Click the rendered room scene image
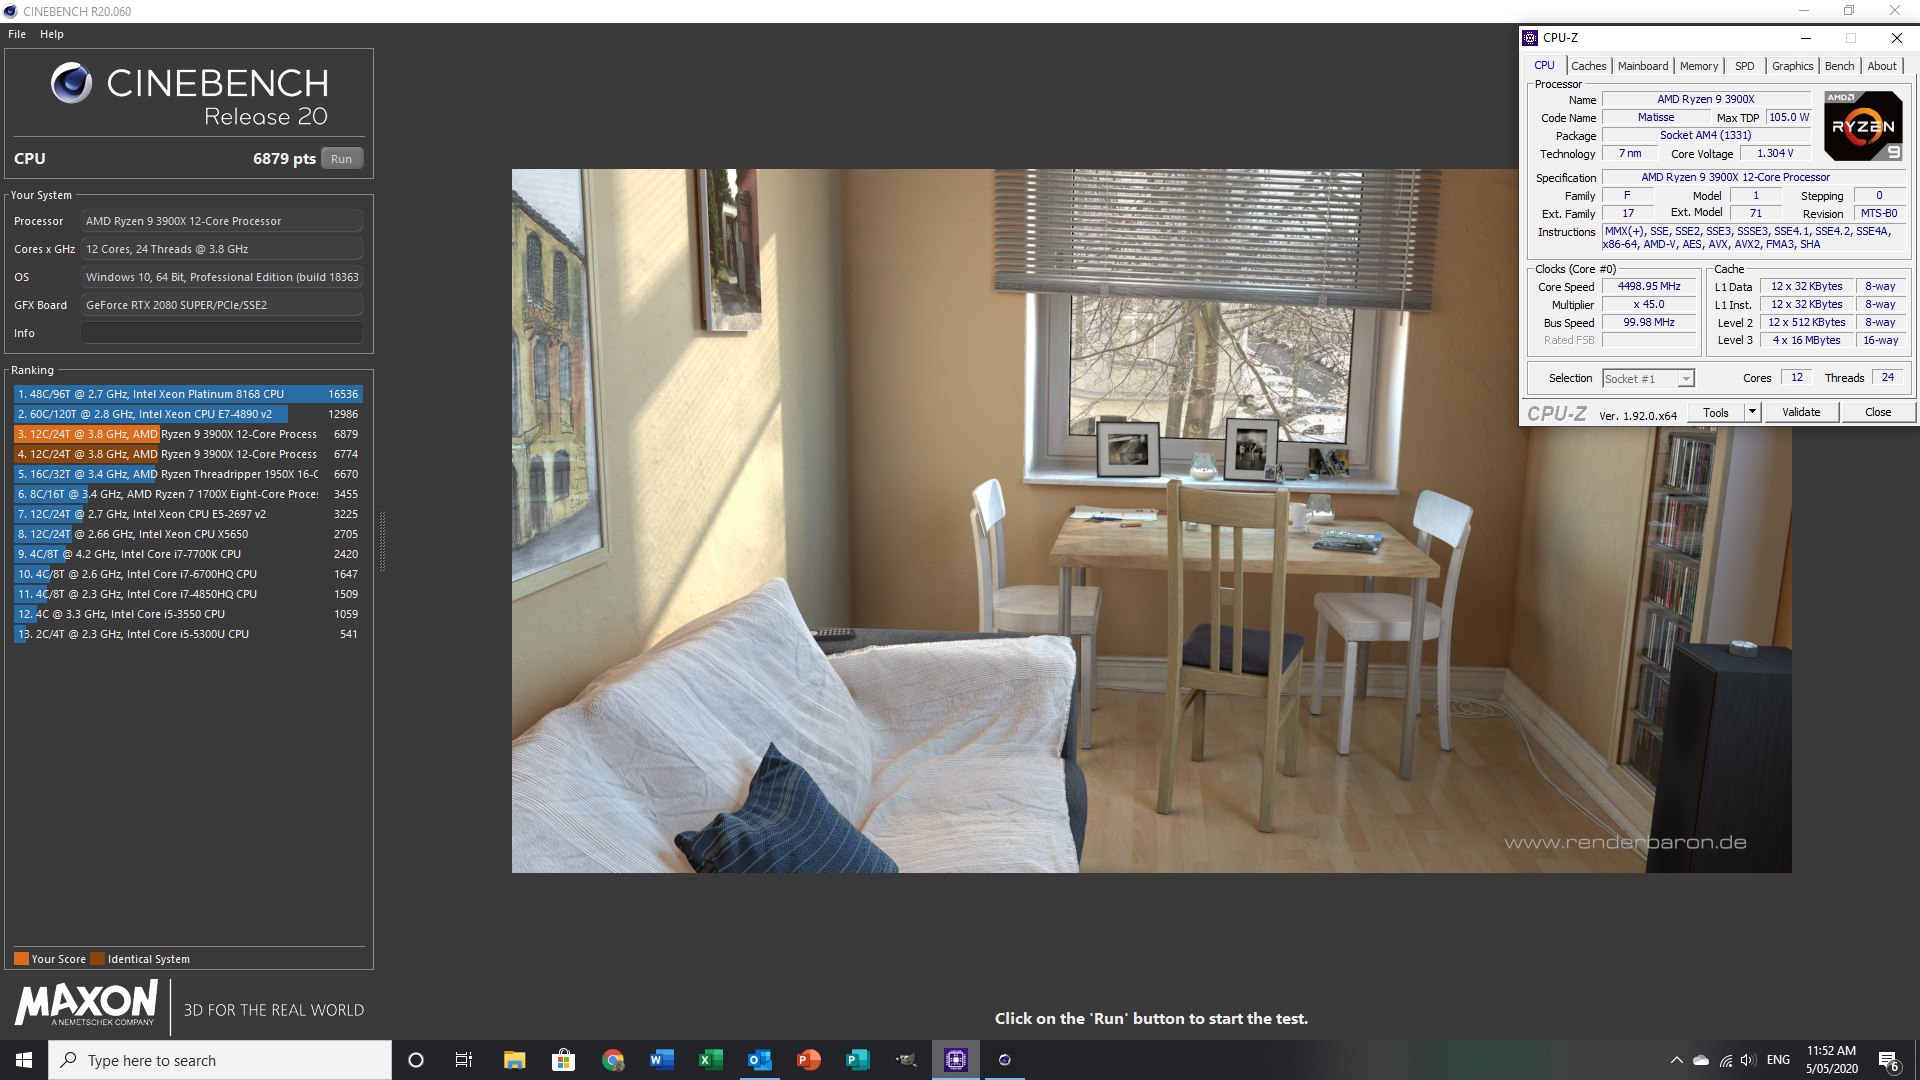This screenshot has width=1920, height=1080. pos(1151,521)
